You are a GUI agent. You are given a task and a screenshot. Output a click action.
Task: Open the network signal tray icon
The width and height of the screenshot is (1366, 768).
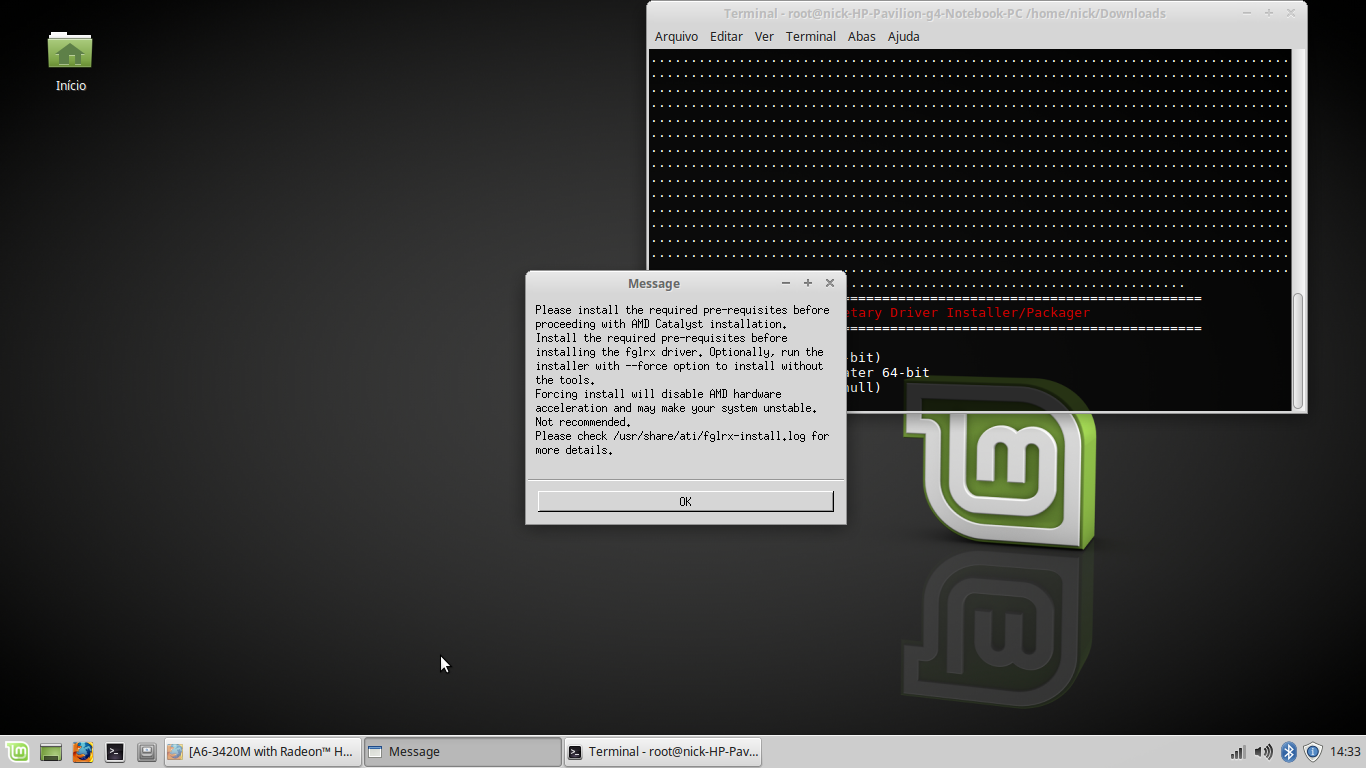(x=1238, y=752)
